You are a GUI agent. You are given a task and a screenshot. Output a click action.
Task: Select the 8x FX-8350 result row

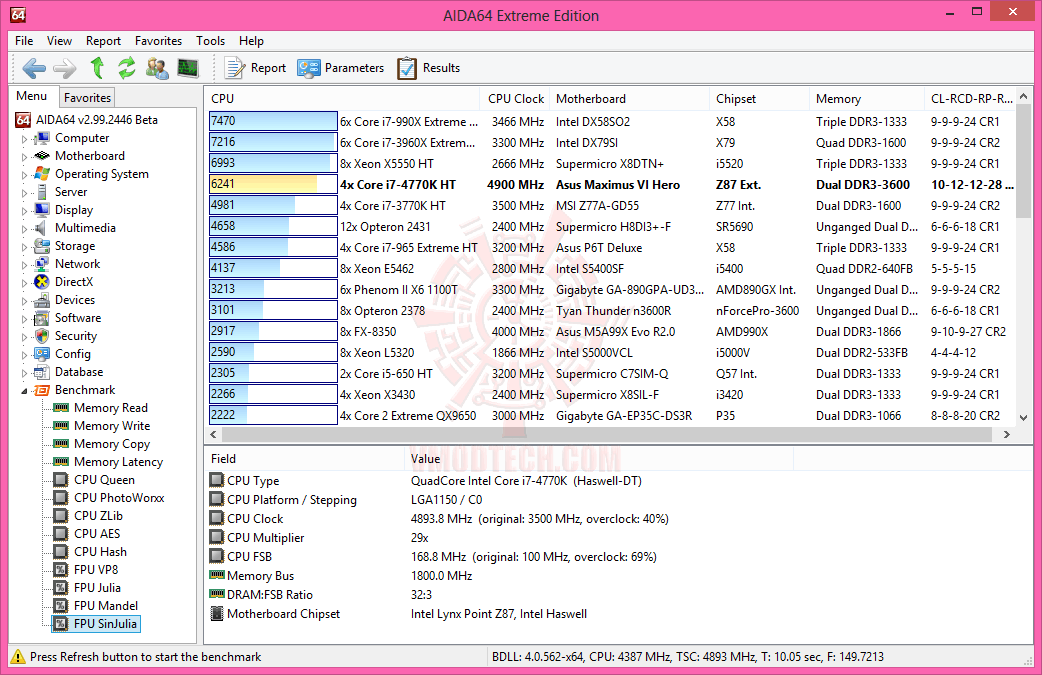coord(611,331)
